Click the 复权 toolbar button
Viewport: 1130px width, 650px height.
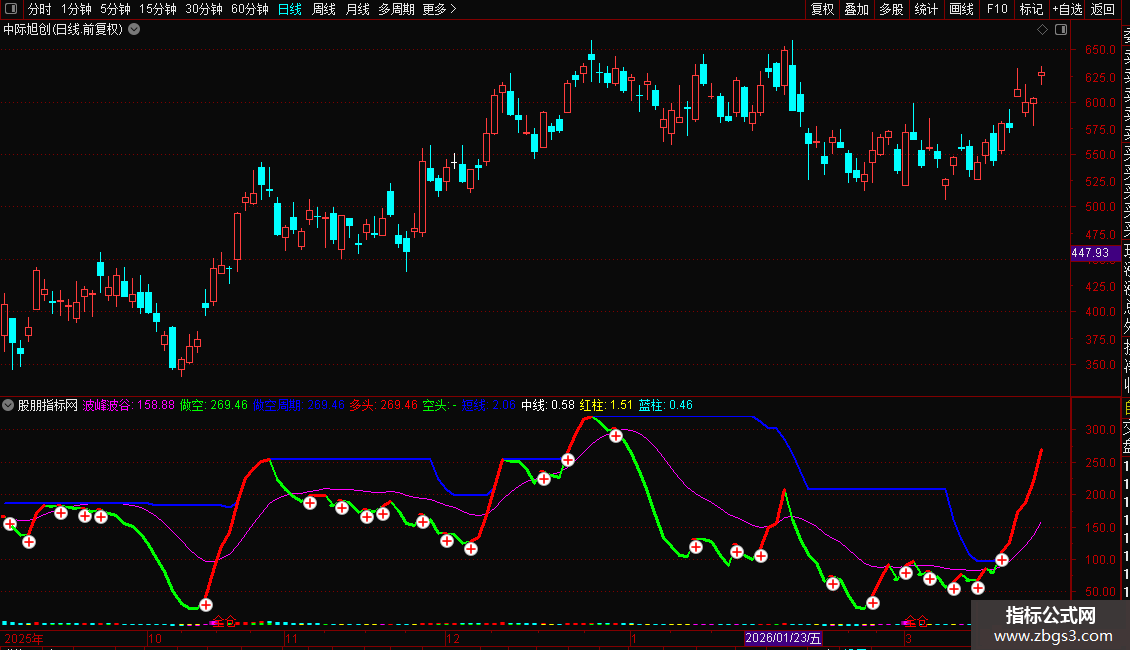[x=822, y=9]
